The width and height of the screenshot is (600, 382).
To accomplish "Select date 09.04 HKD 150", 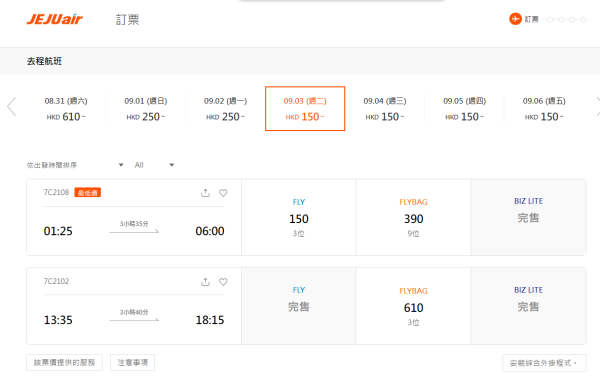I will (385, 109).
